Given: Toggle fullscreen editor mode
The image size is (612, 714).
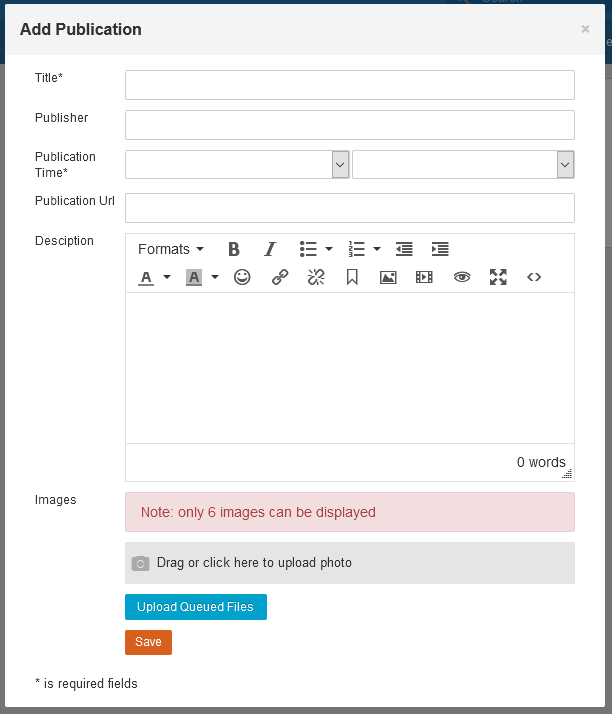Looking at the screenshot, I should click(x=498, y=277).
